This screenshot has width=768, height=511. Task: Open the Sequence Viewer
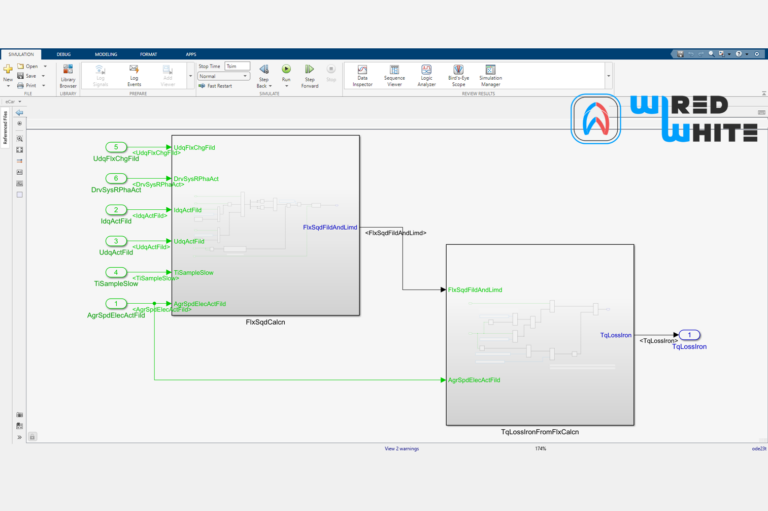(394, 75)
